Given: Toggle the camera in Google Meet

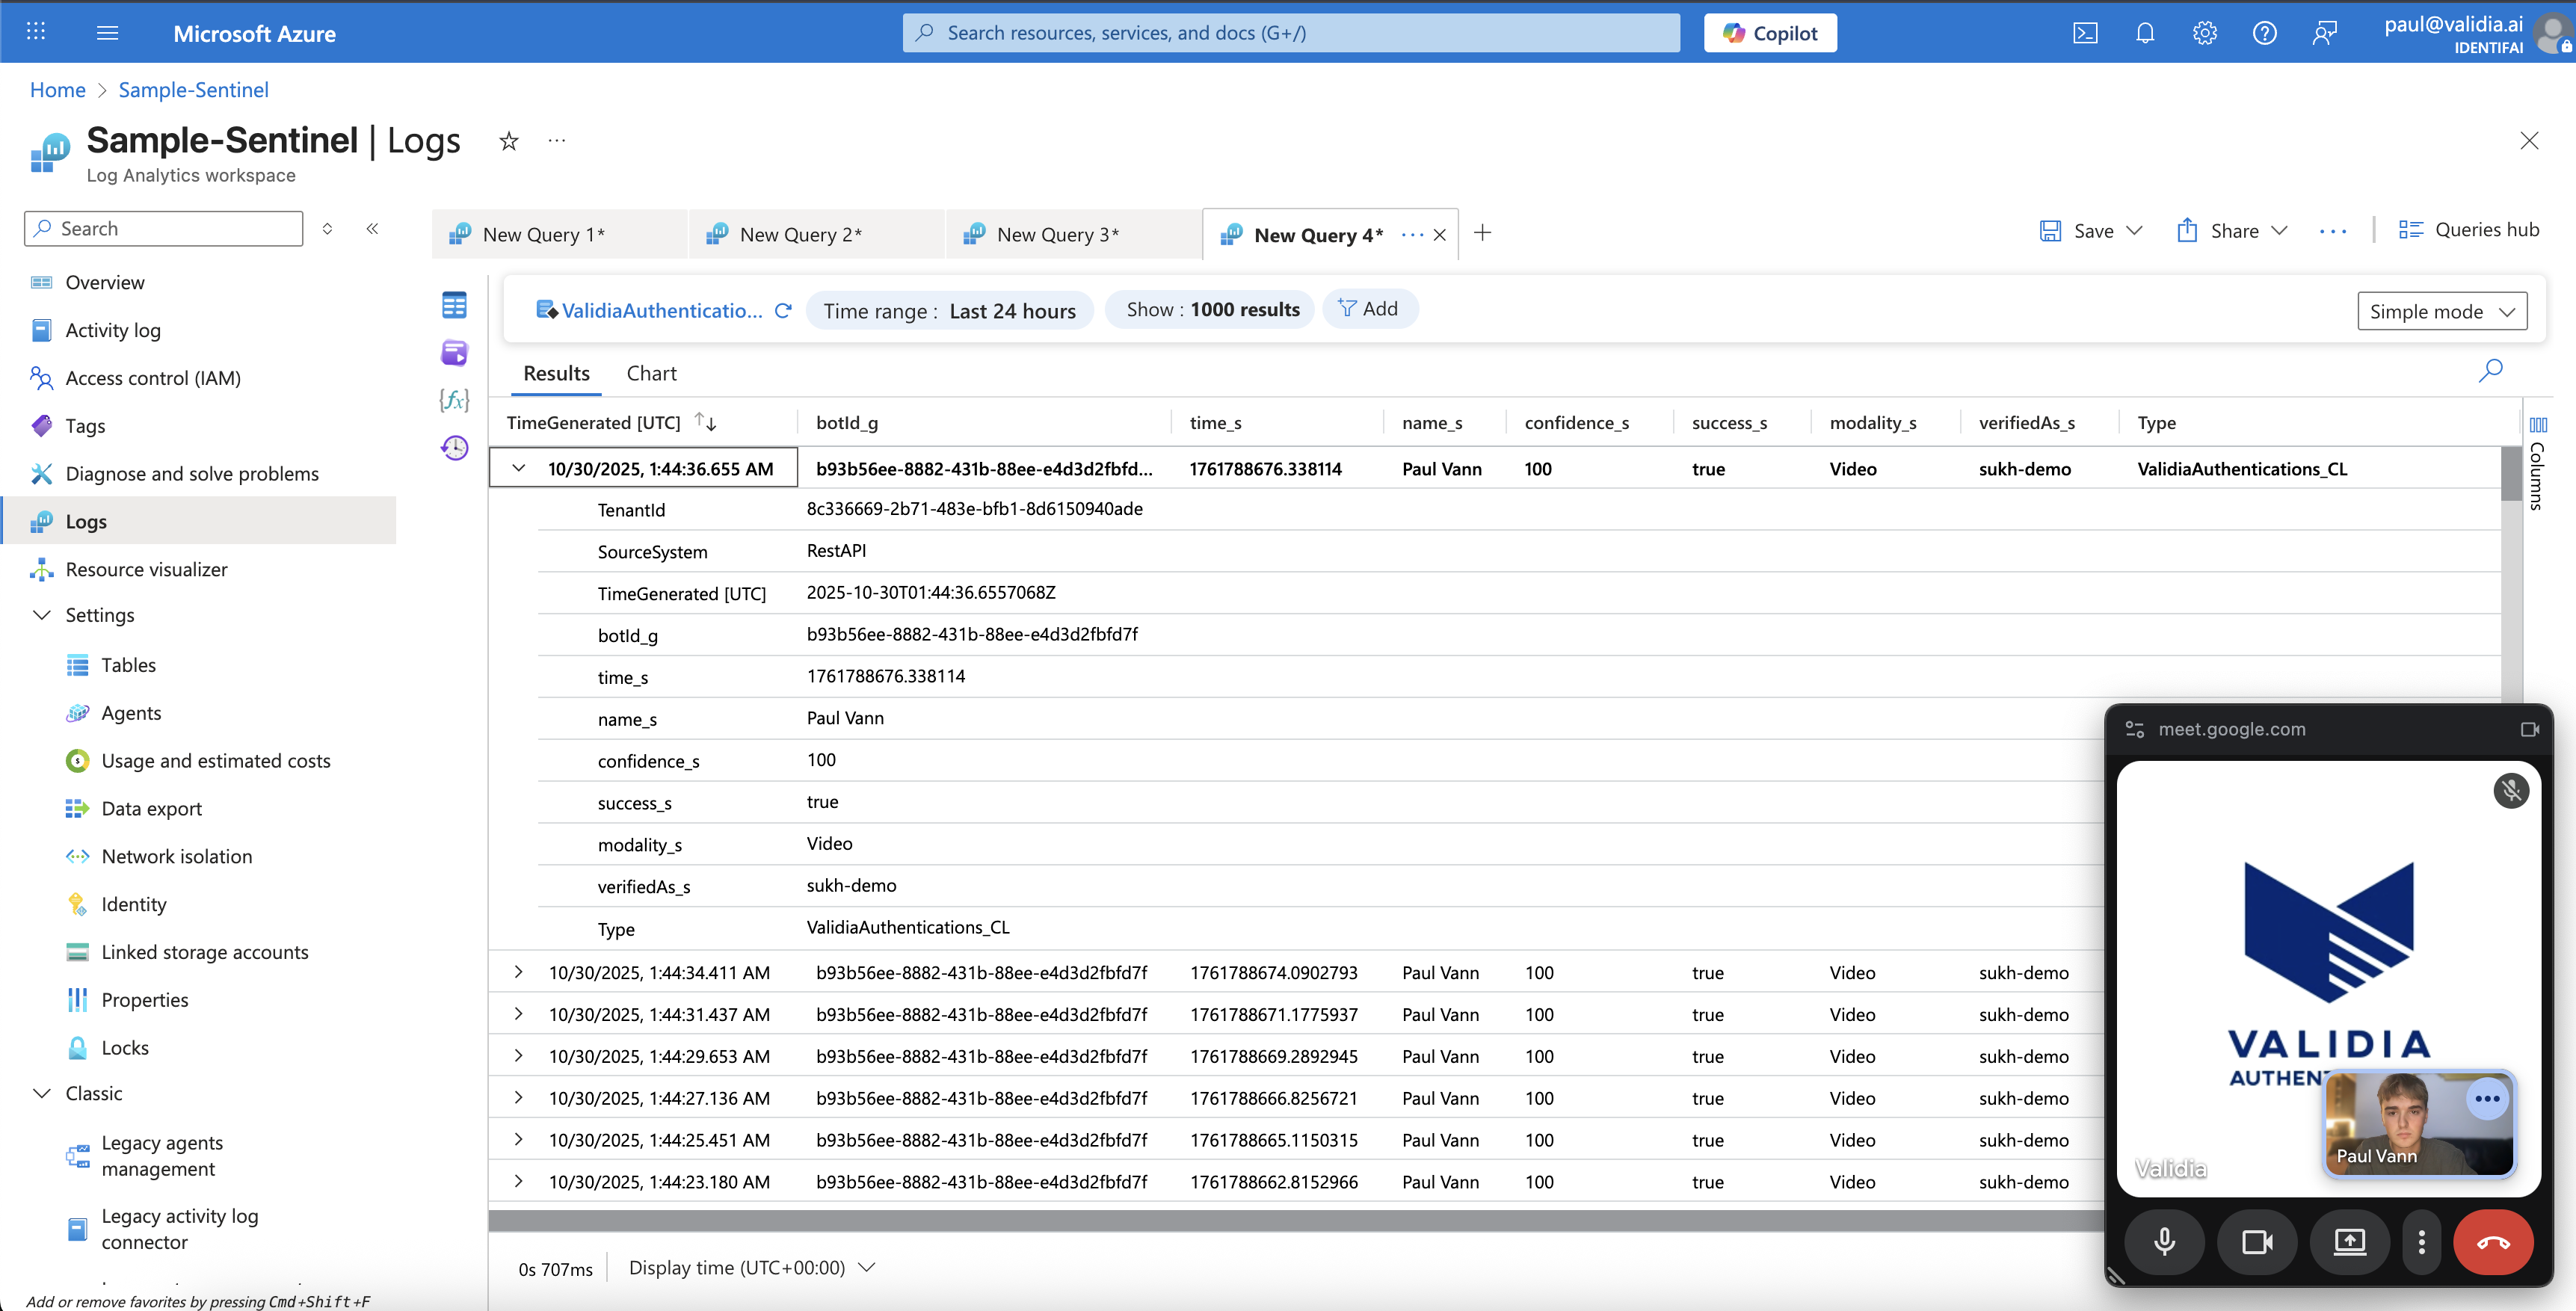Looking at the screenshot, I should 2257,1241.
